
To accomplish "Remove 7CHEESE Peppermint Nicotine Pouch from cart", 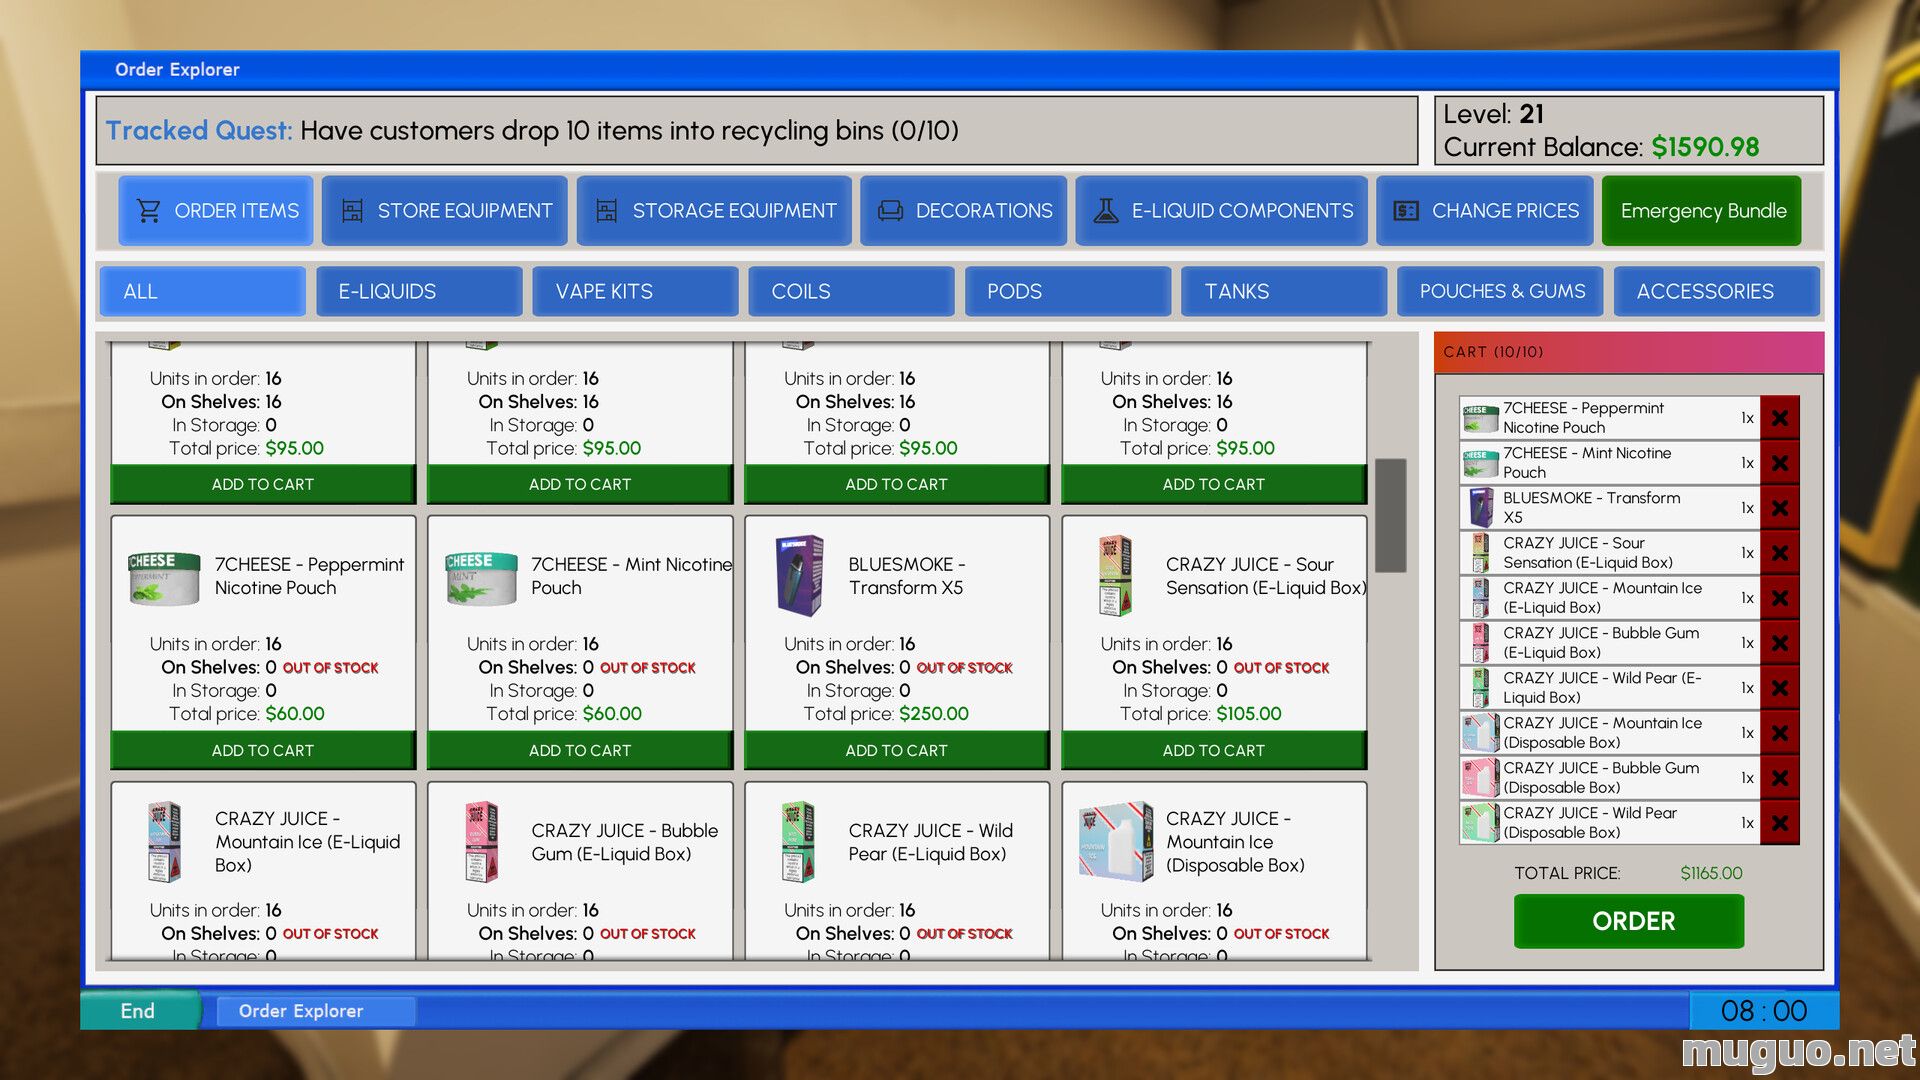I will pyautogui.click(x=1780, y=418).
